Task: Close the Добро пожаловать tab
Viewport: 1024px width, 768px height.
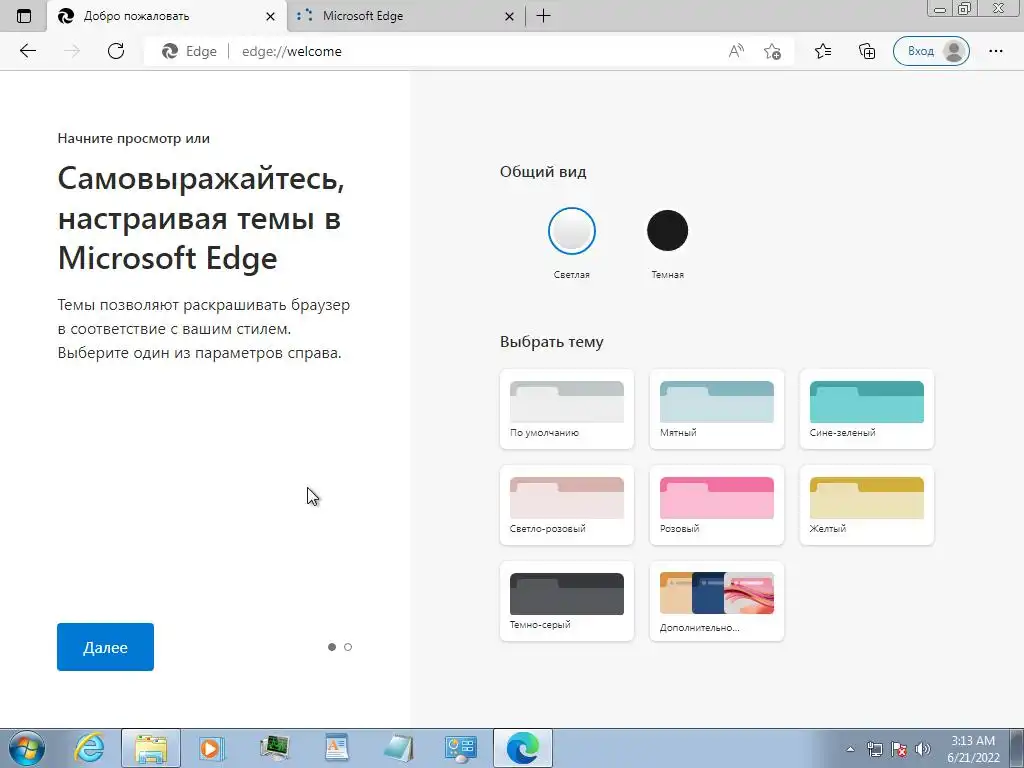Action: click(x=270, y=16)
